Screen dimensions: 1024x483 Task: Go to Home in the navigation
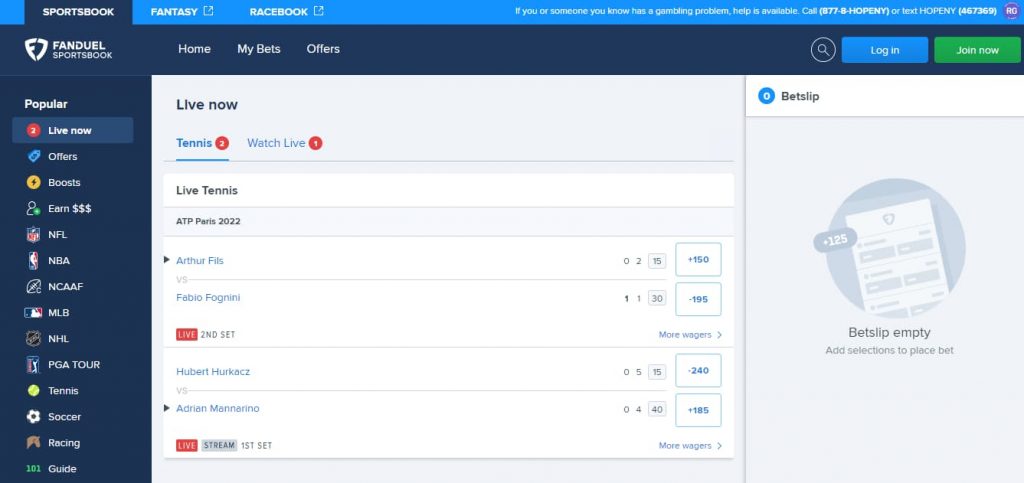click(195, 49)
